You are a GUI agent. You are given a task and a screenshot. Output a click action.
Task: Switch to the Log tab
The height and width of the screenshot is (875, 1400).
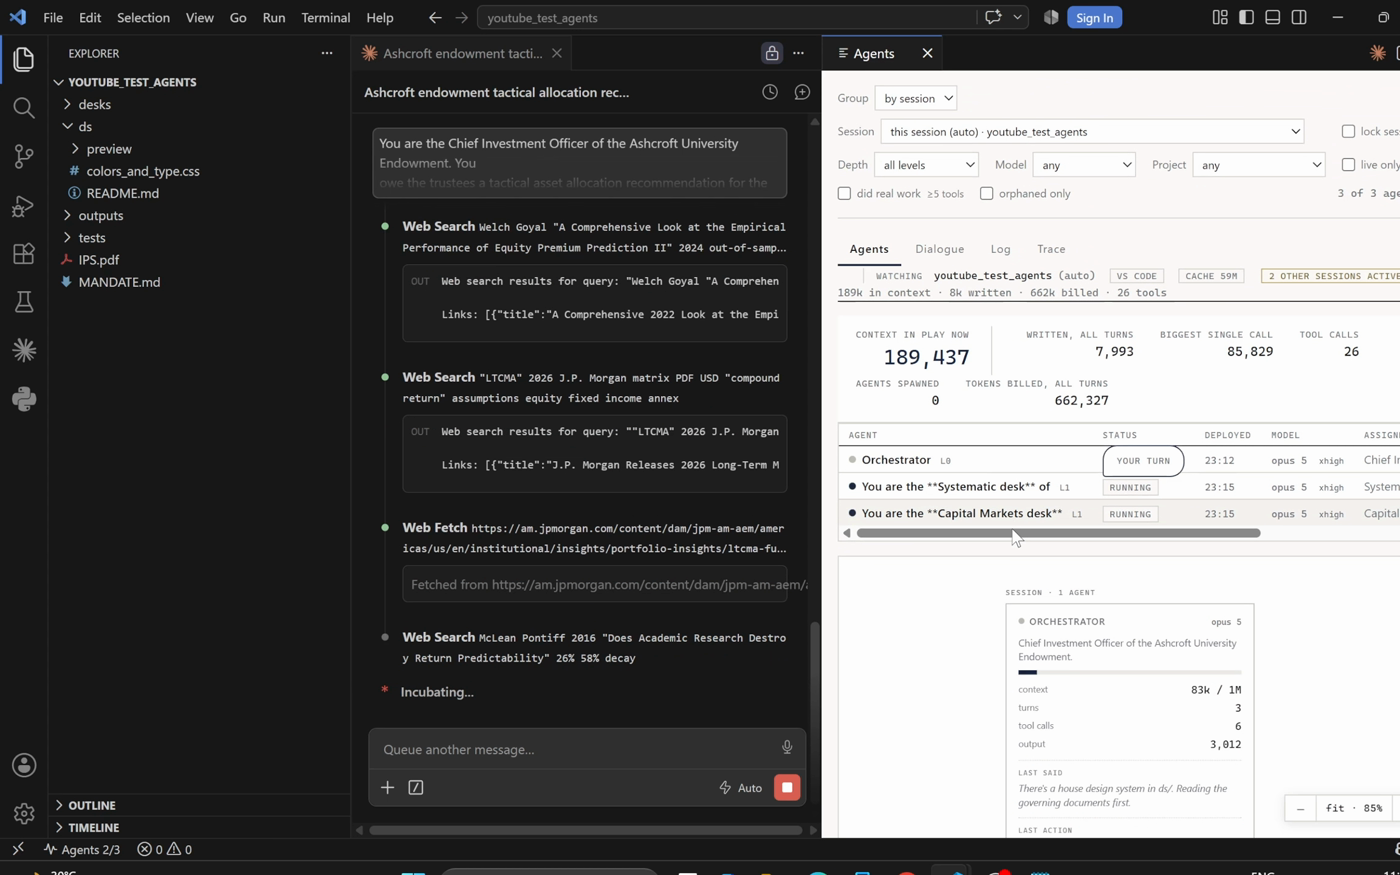(x=1000, y=249)
